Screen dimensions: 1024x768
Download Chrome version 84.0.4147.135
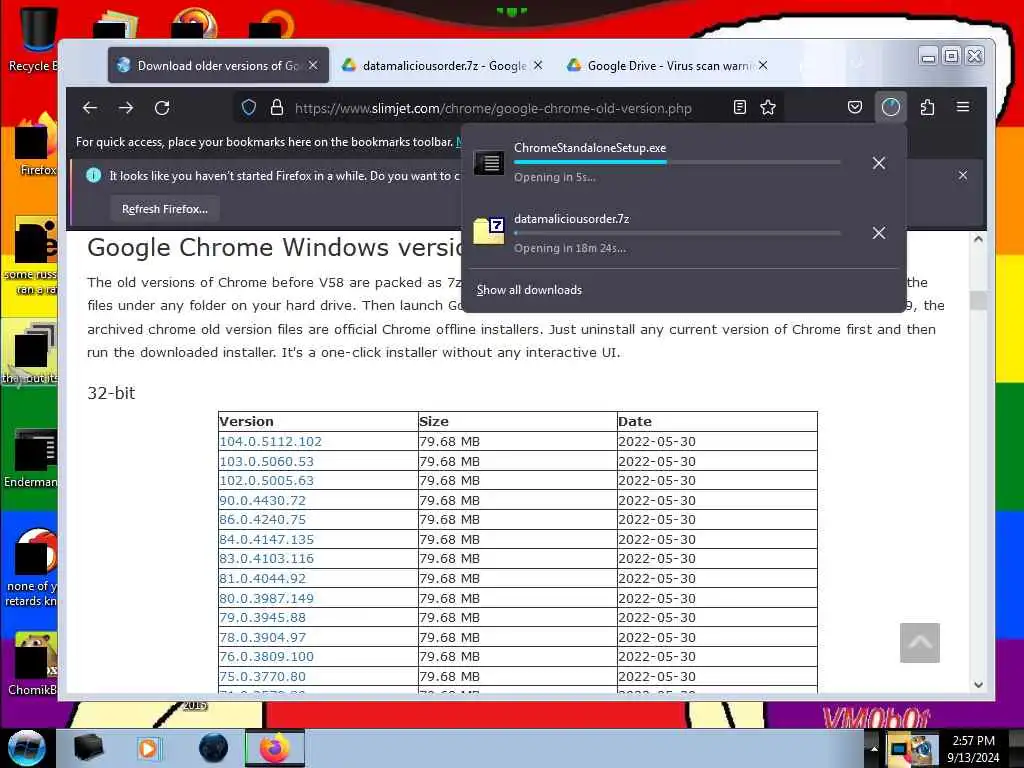(266, 539)
